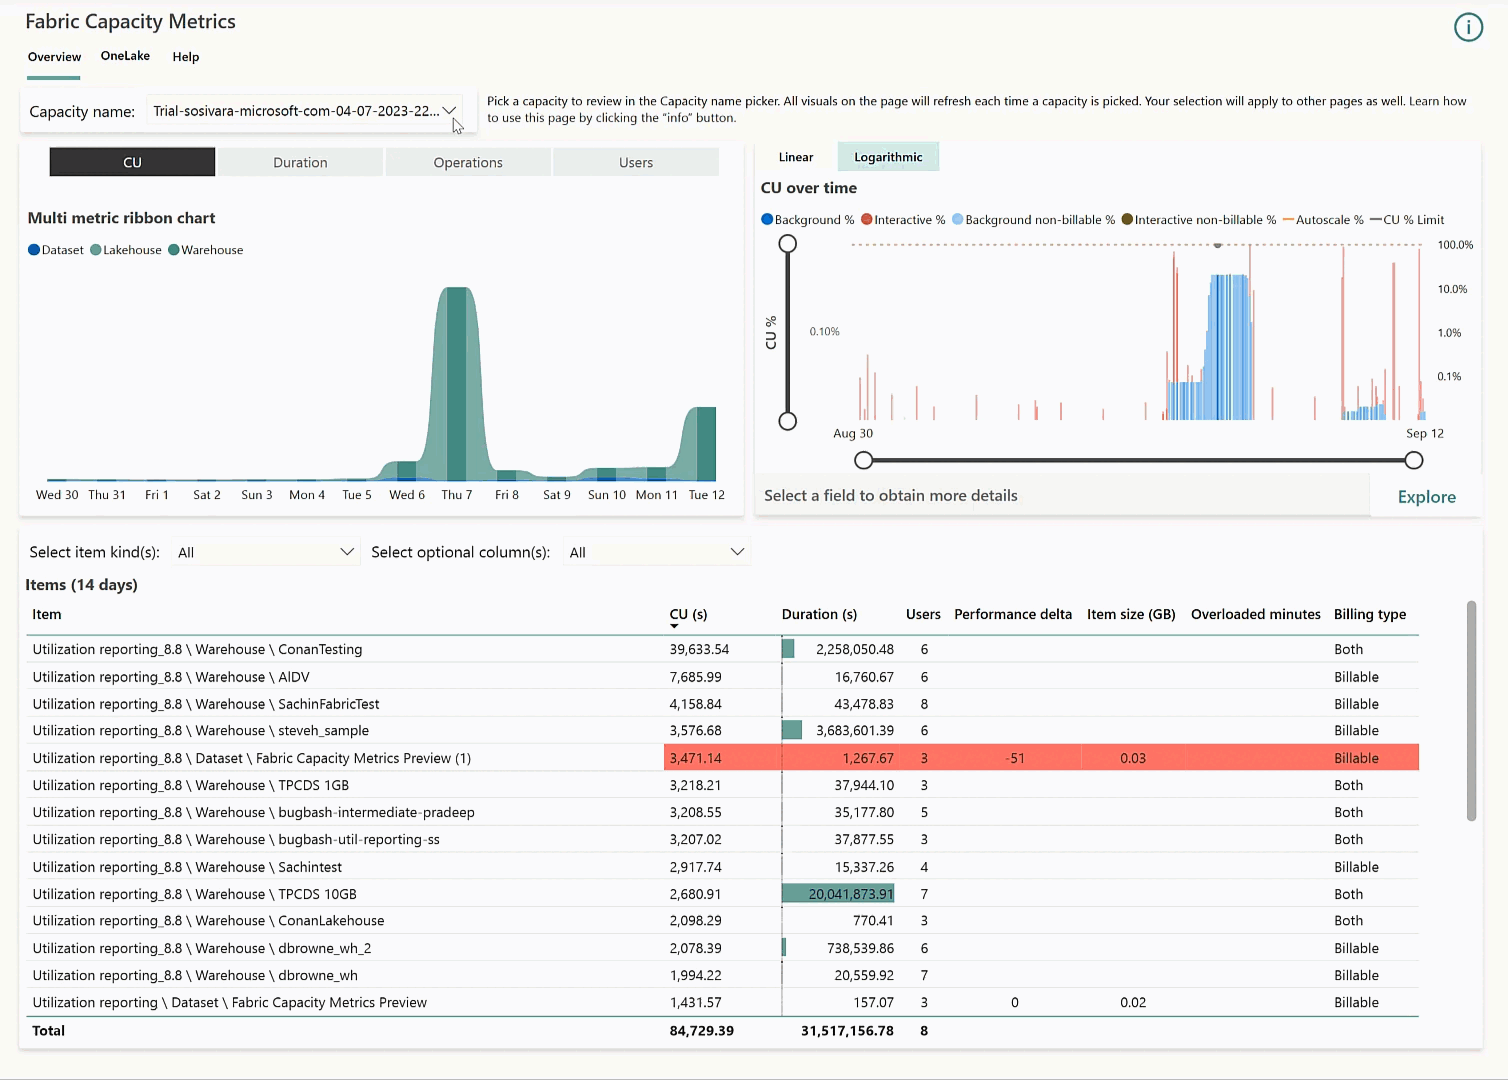Screen dimensions: 1508x1080
Task: Switch the CU over time chart to Linear scale
Action: [x=795, y=156]
